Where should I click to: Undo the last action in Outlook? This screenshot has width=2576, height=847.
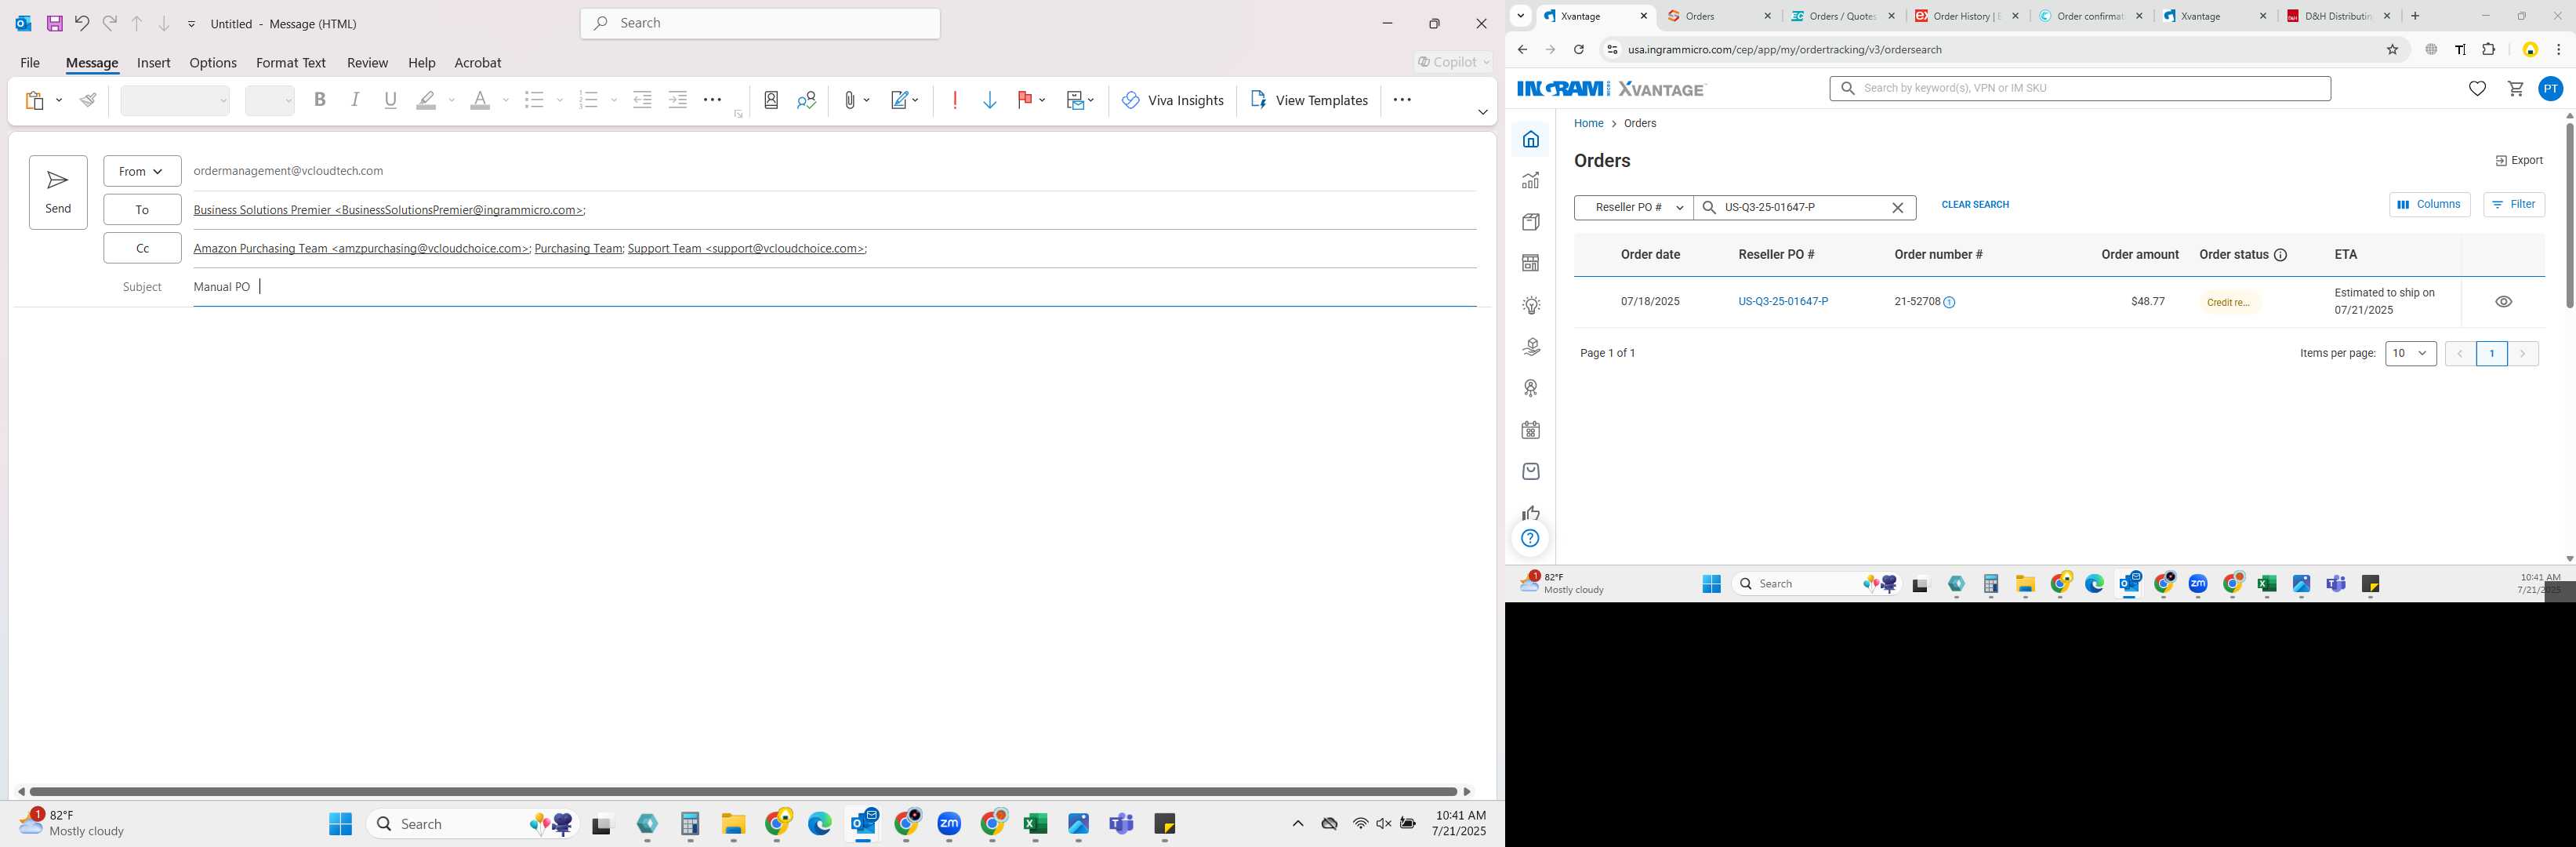click(x=82, y=23)
